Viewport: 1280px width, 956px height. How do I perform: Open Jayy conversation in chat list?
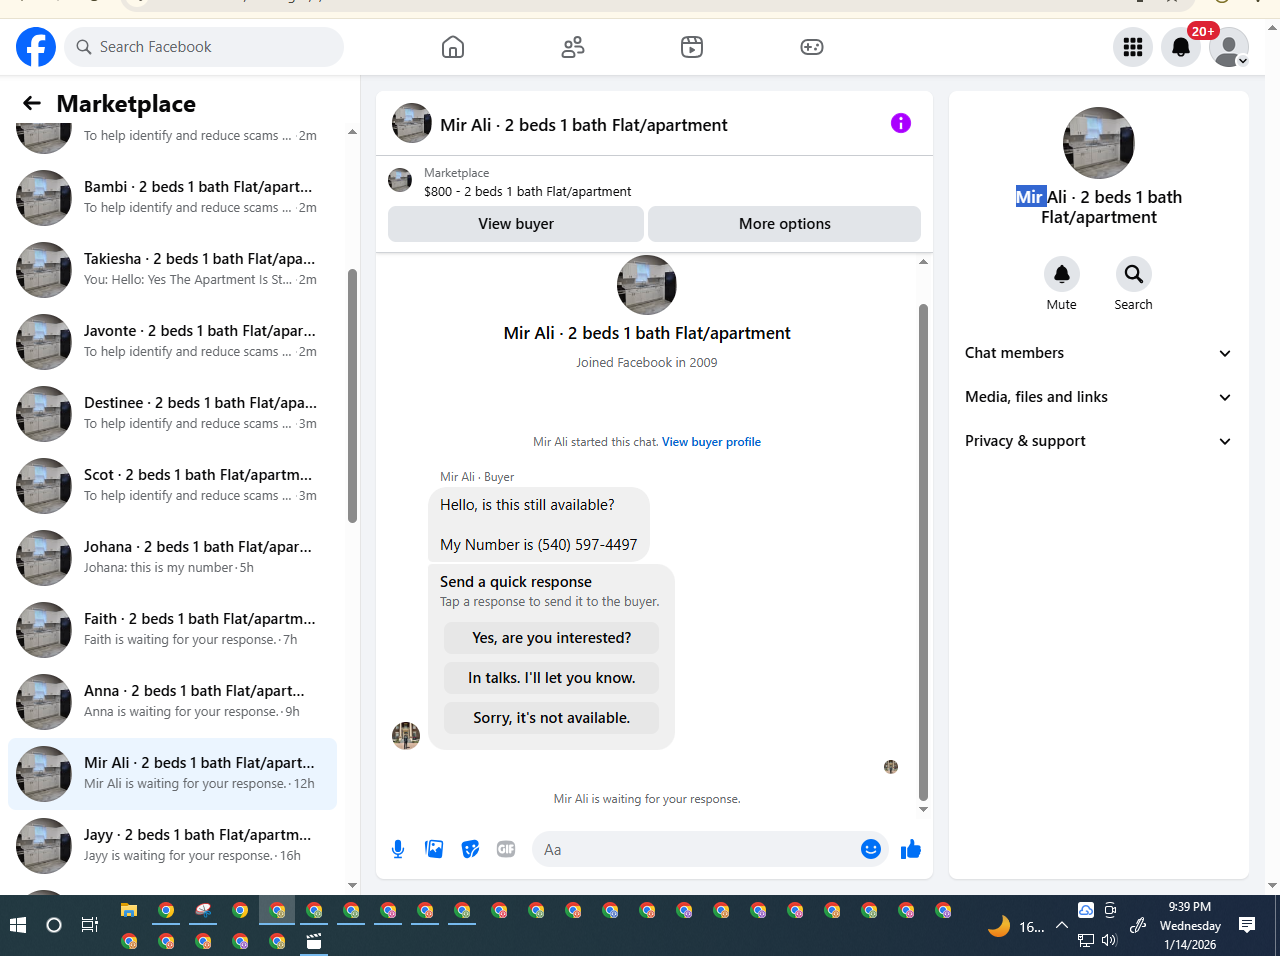pyautogui.click(x=172, y=846)
